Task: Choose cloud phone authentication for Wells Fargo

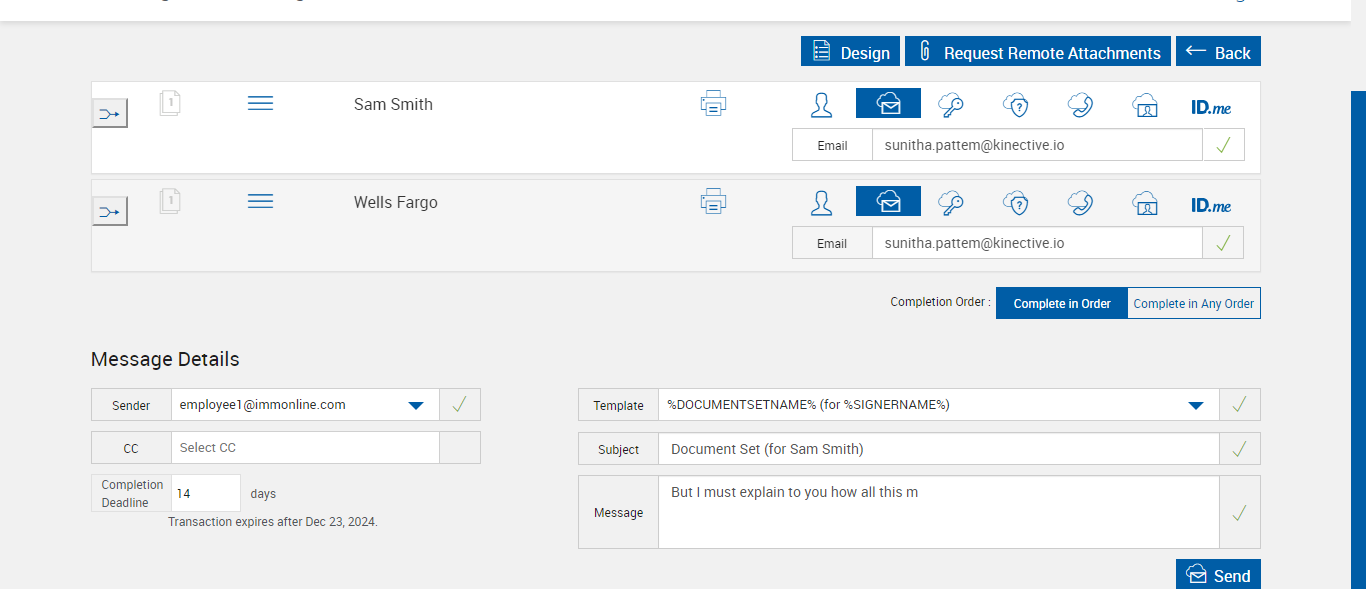Action: pyautogui.click(x=1080, y=203)
